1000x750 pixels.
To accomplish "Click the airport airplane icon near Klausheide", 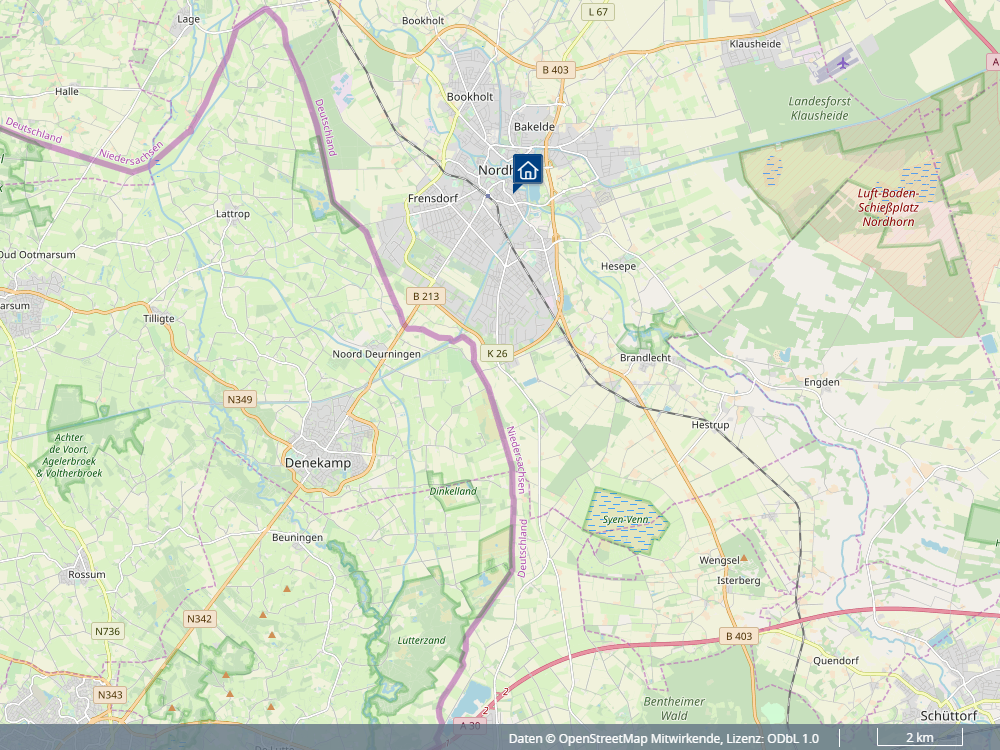I will pos(843,63).
